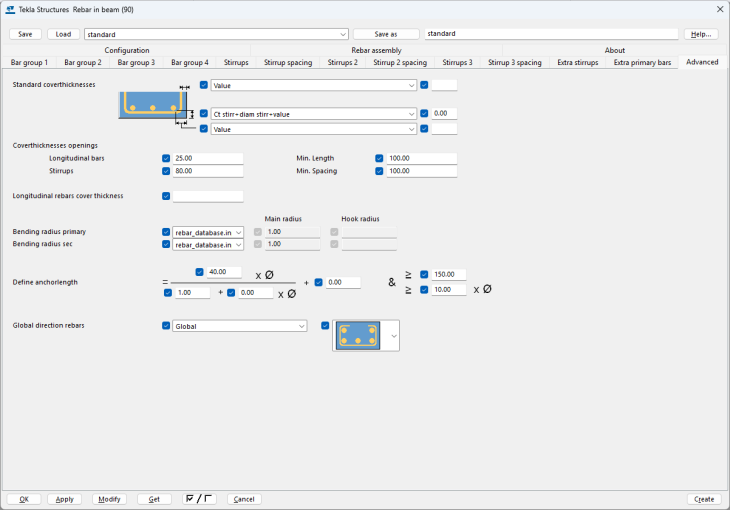Click the Cancel button
The height and width of the screenshot is (510, 730).
point(244,499)
